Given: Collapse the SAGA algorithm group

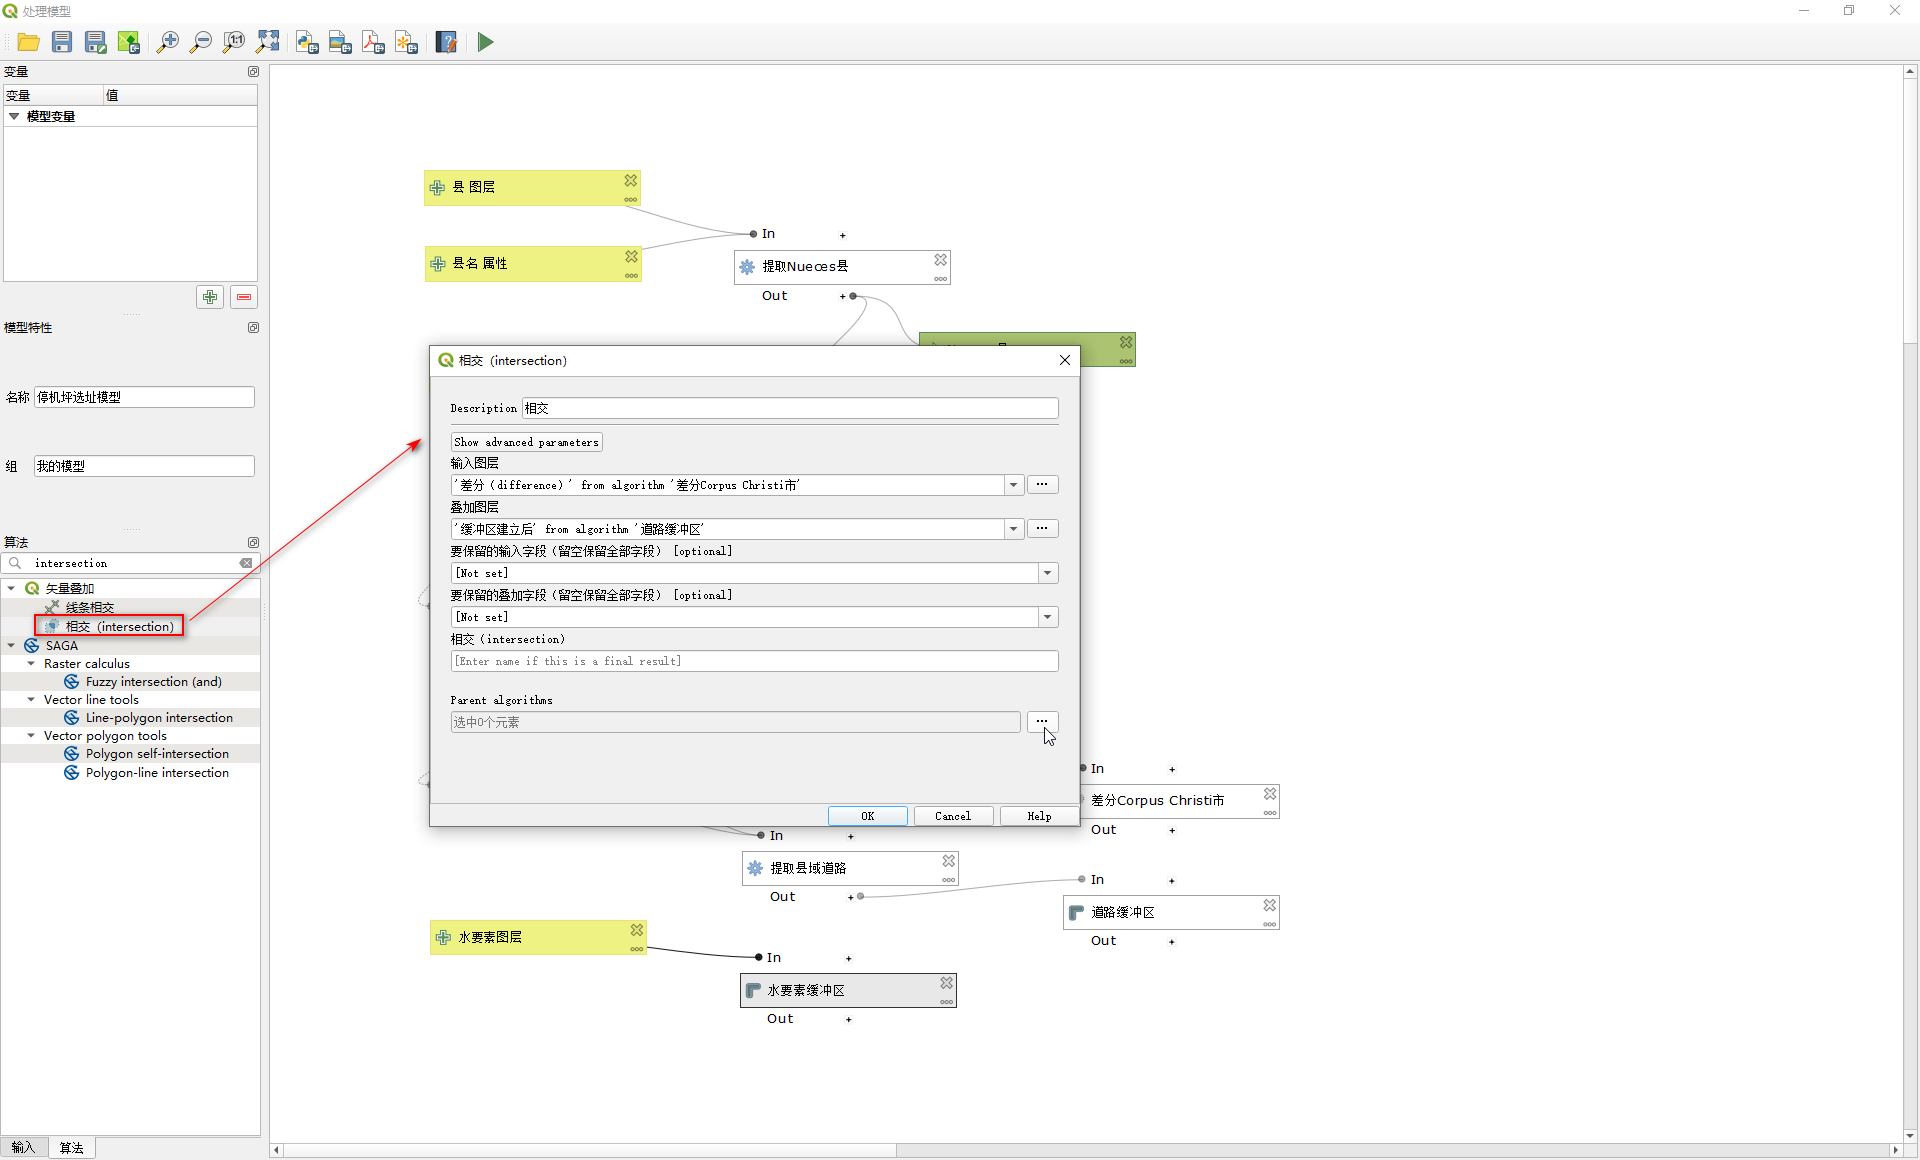Looking at the screenshot, I should 11,646.
